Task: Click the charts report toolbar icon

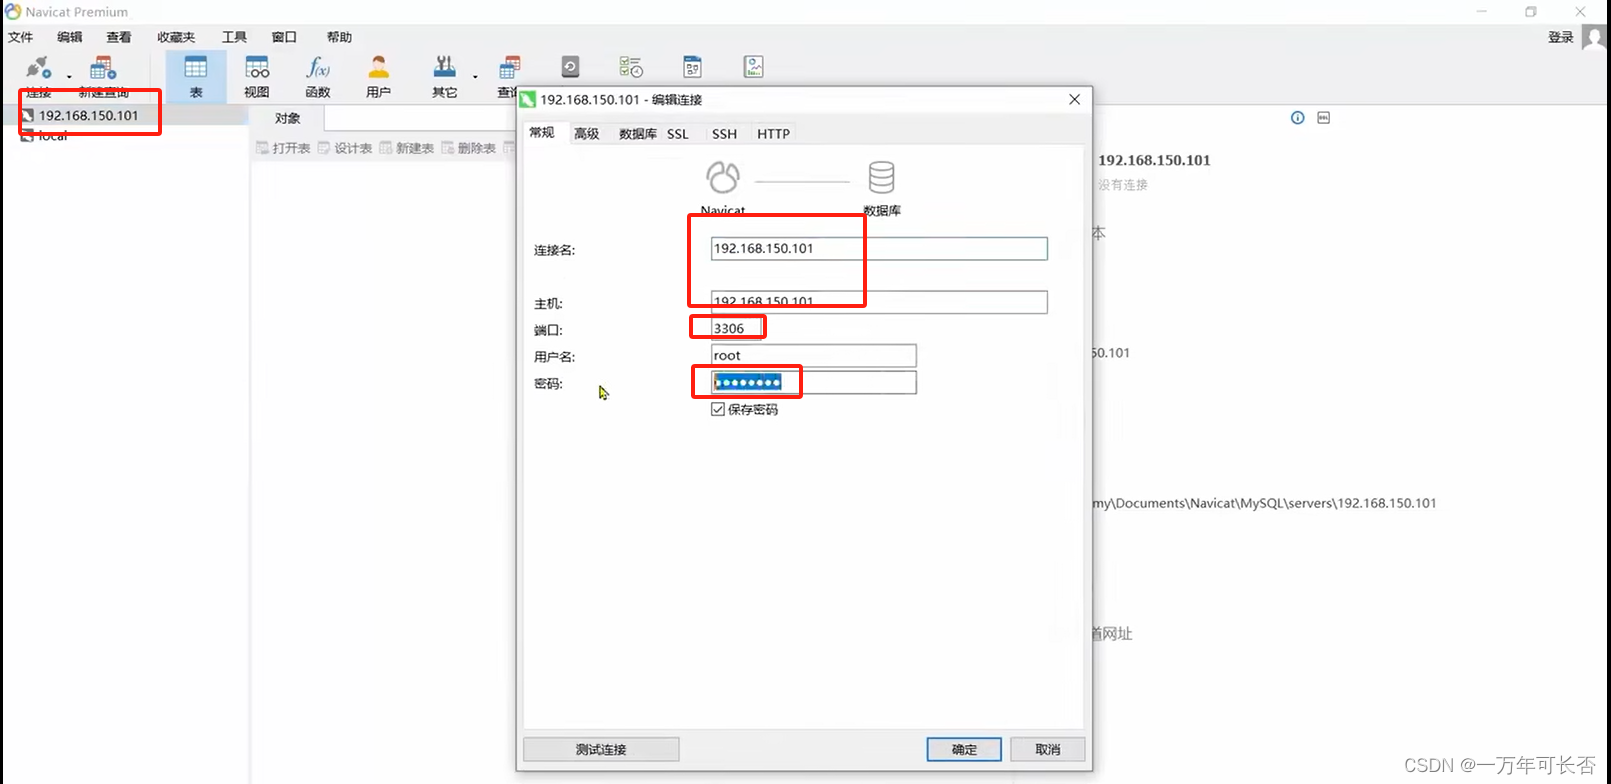Action: (x=753, y=67)
